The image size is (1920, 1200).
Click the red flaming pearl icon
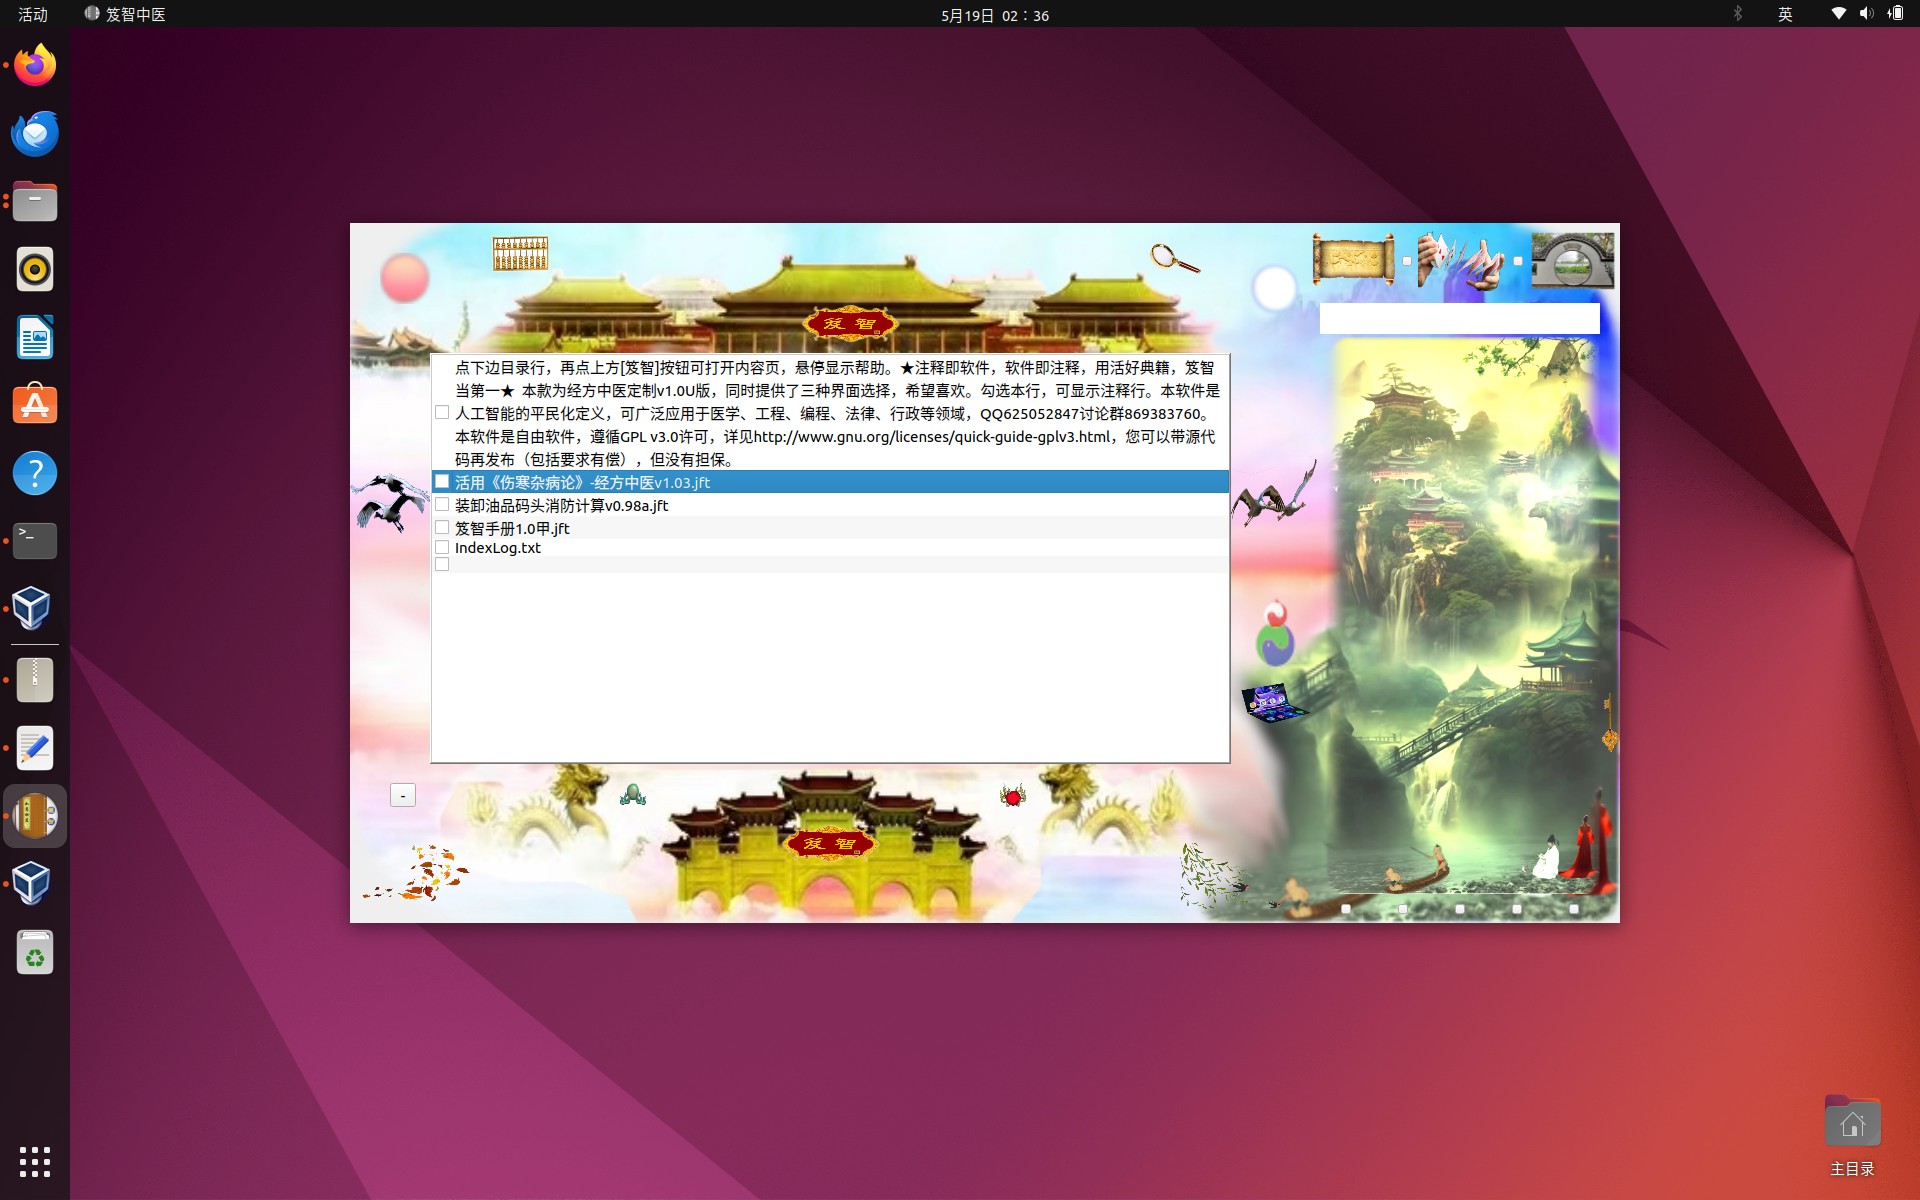point(1013,796)
